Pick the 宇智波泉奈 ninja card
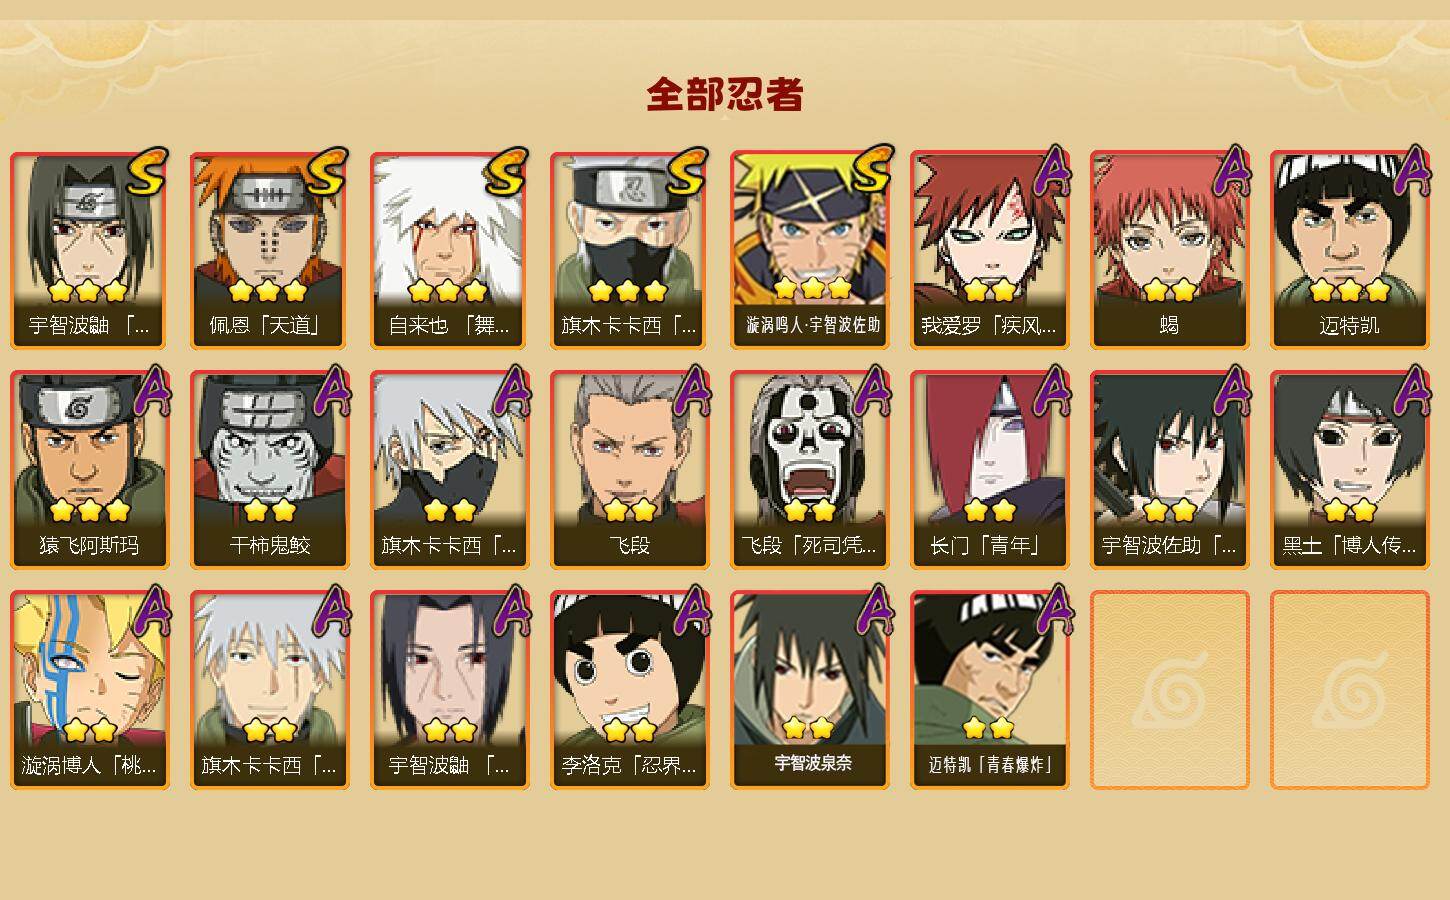The width and height of the screenshot is (1450, 900). [x=809, y=690]
